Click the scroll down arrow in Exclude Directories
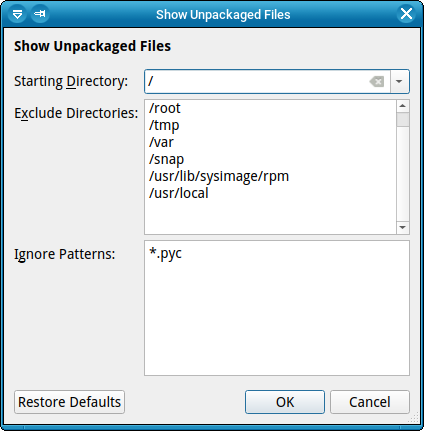 tap(403, 227)
